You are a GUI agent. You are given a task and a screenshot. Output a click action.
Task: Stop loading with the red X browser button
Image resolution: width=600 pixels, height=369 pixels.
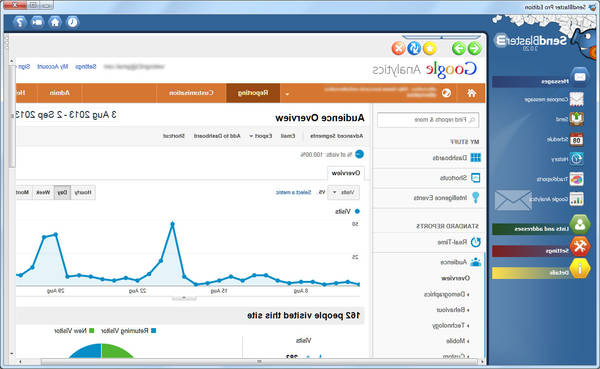[398, 49]
